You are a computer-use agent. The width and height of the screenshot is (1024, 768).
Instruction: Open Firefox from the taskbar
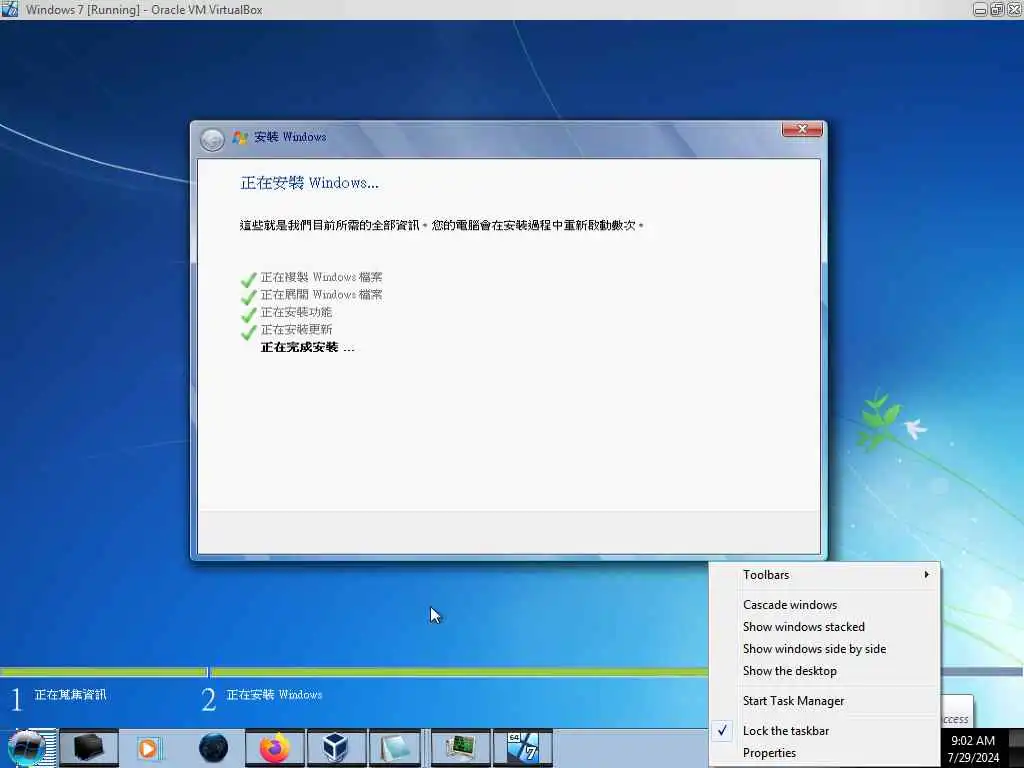click(275, 748)
